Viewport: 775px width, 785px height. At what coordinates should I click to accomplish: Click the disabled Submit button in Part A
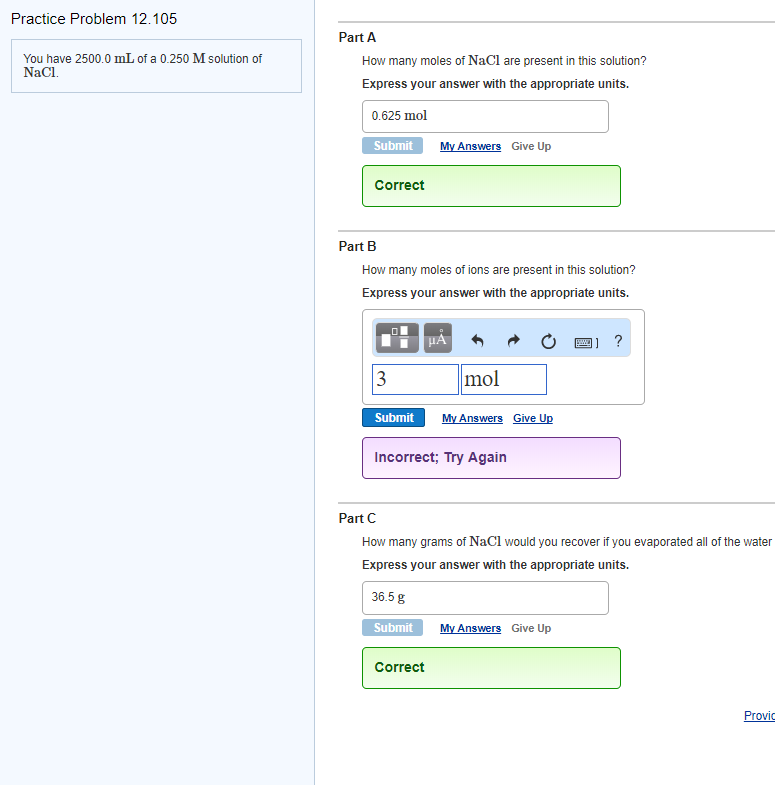pyautogui.click(x=393, y=146)
